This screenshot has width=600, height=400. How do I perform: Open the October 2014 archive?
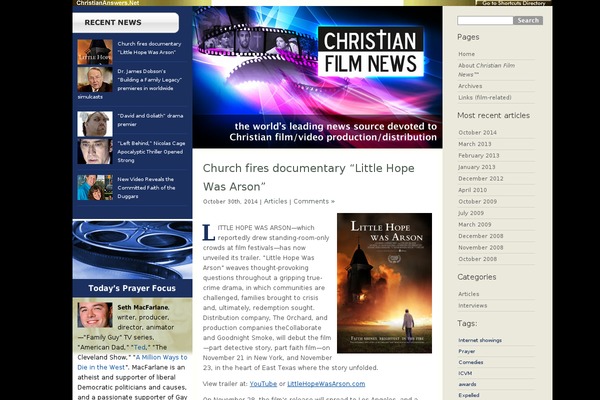[477, 132]
